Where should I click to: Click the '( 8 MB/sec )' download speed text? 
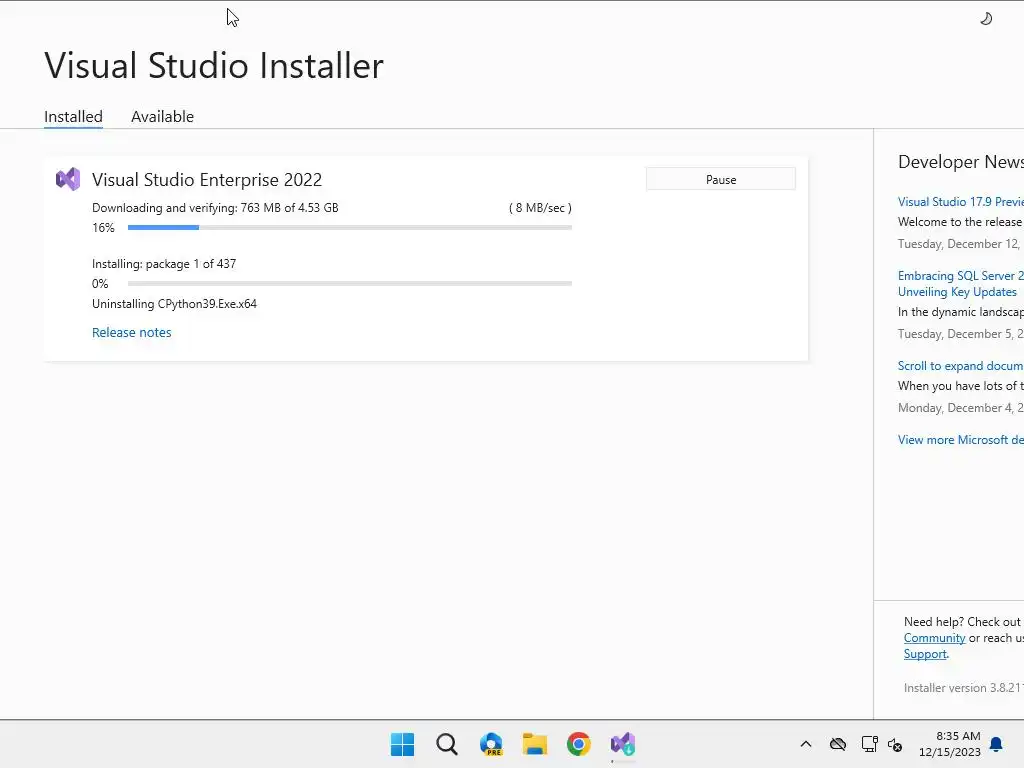point(540,208)
